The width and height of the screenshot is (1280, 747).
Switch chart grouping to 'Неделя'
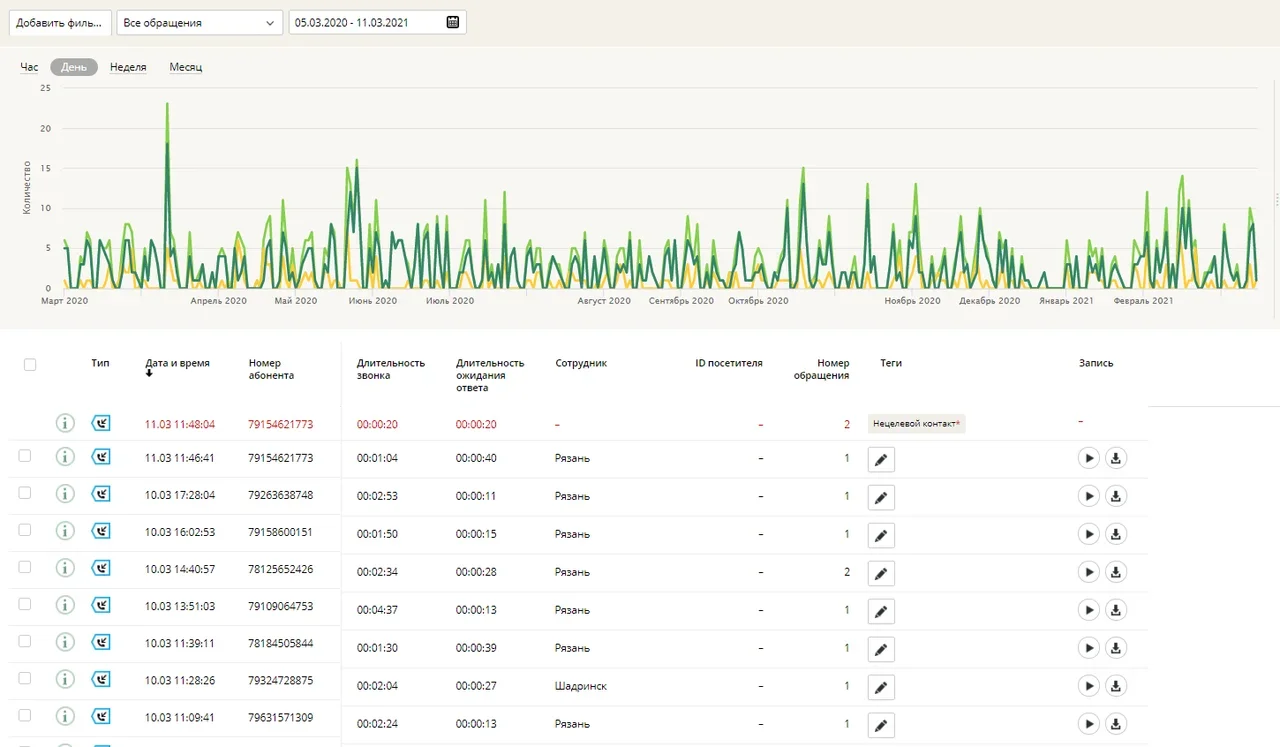coord(128,67)
